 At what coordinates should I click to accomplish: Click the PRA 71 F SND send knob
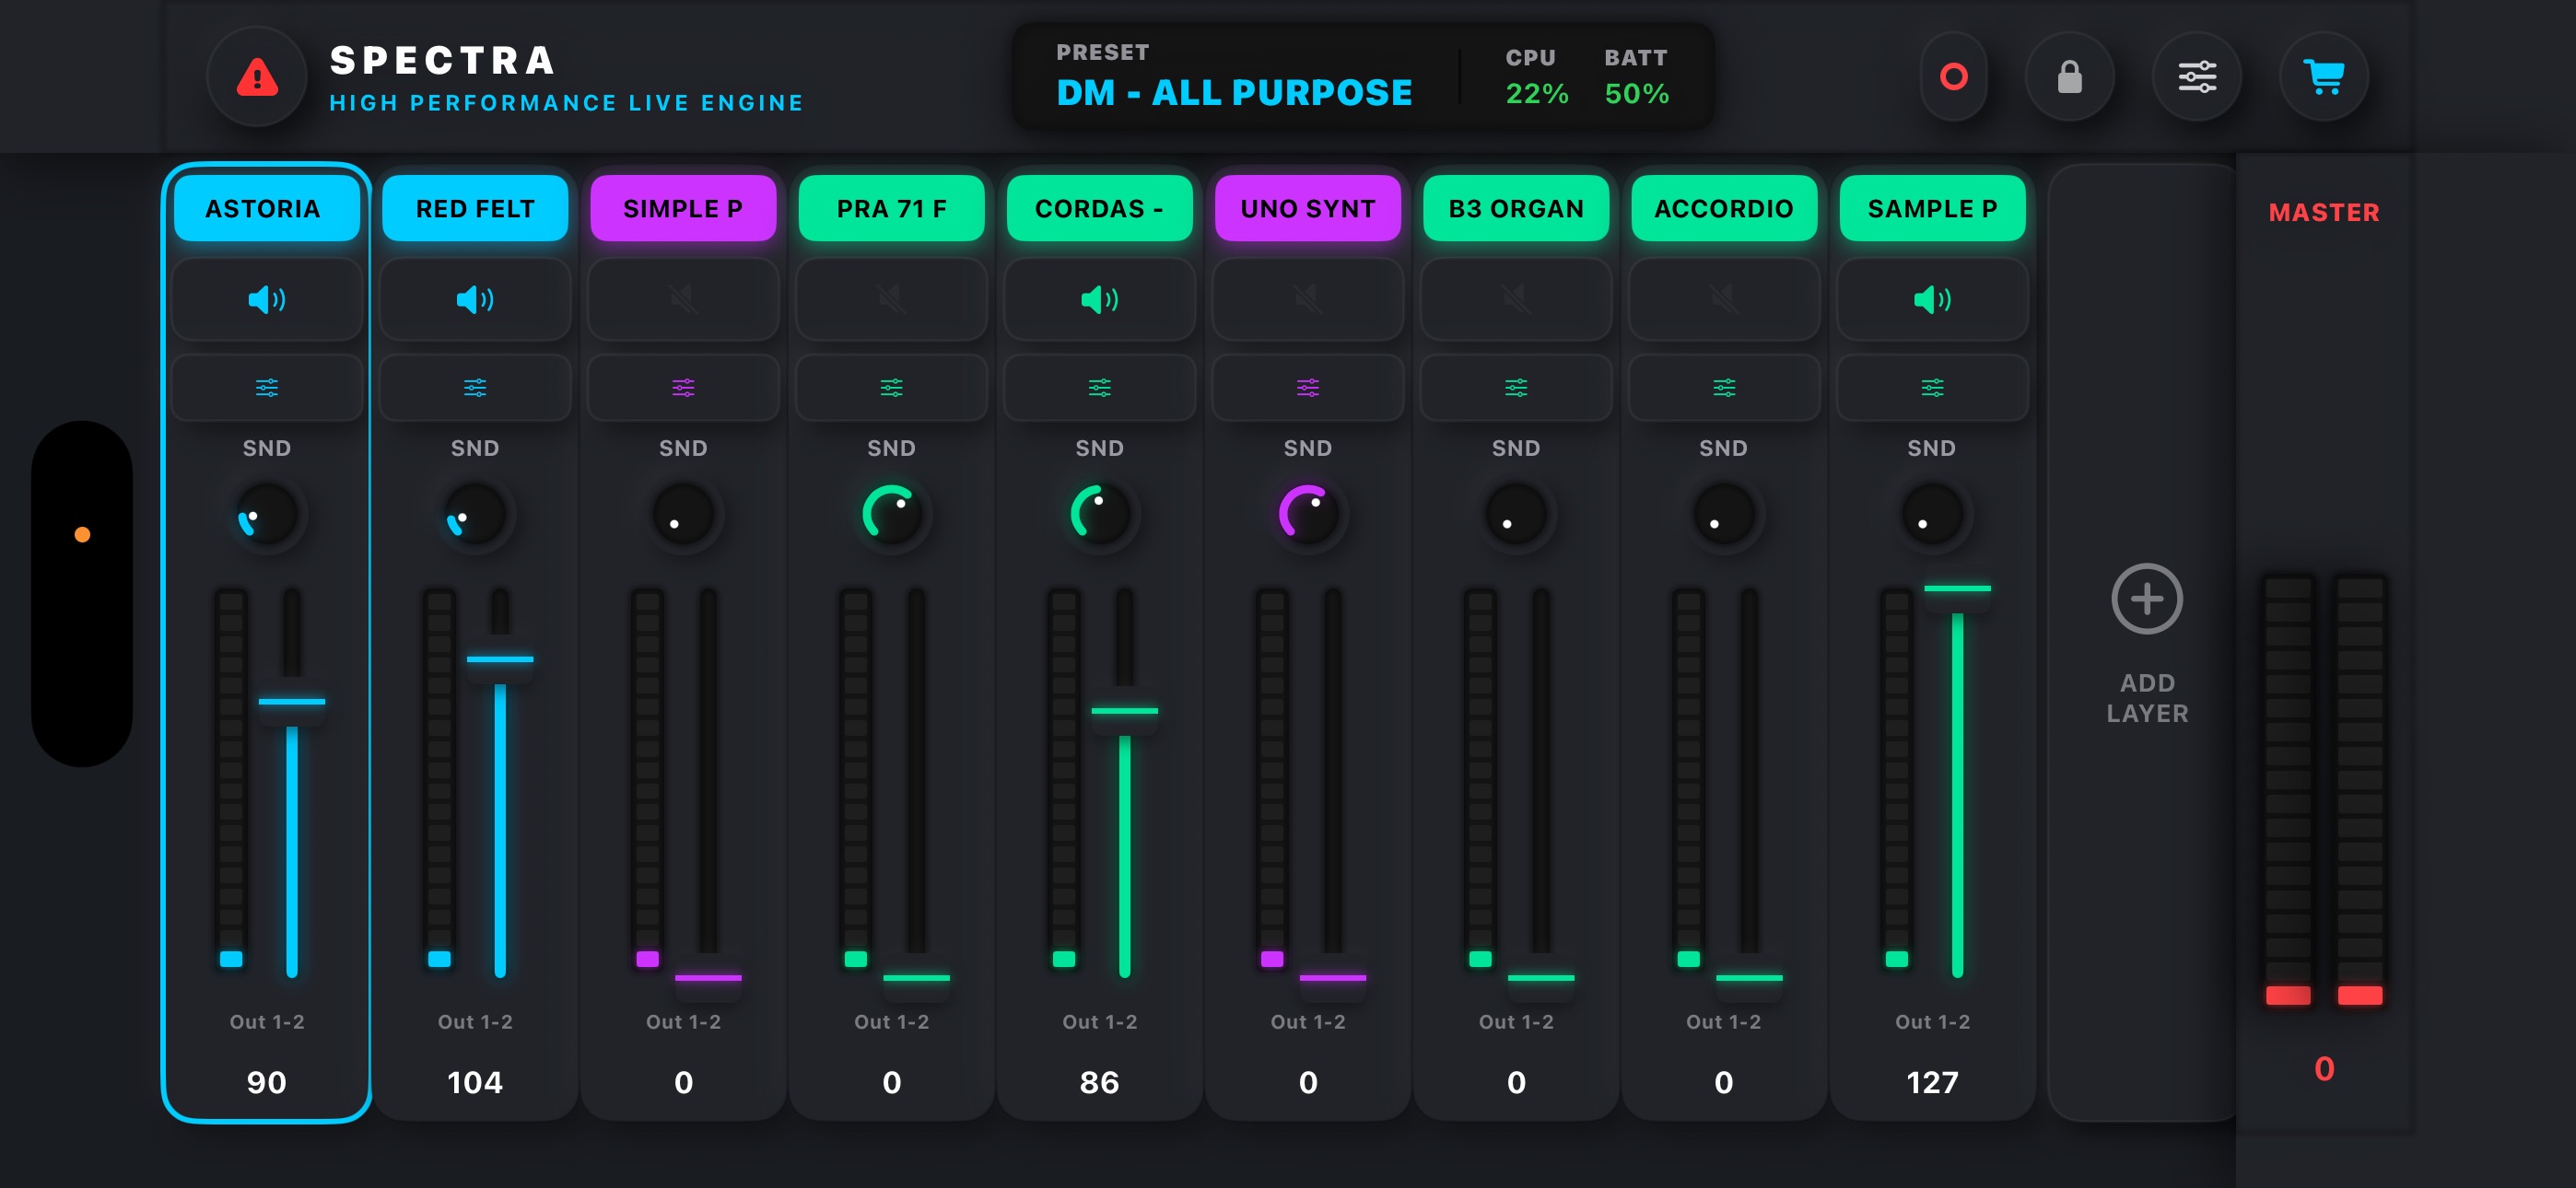click(891, 514)
